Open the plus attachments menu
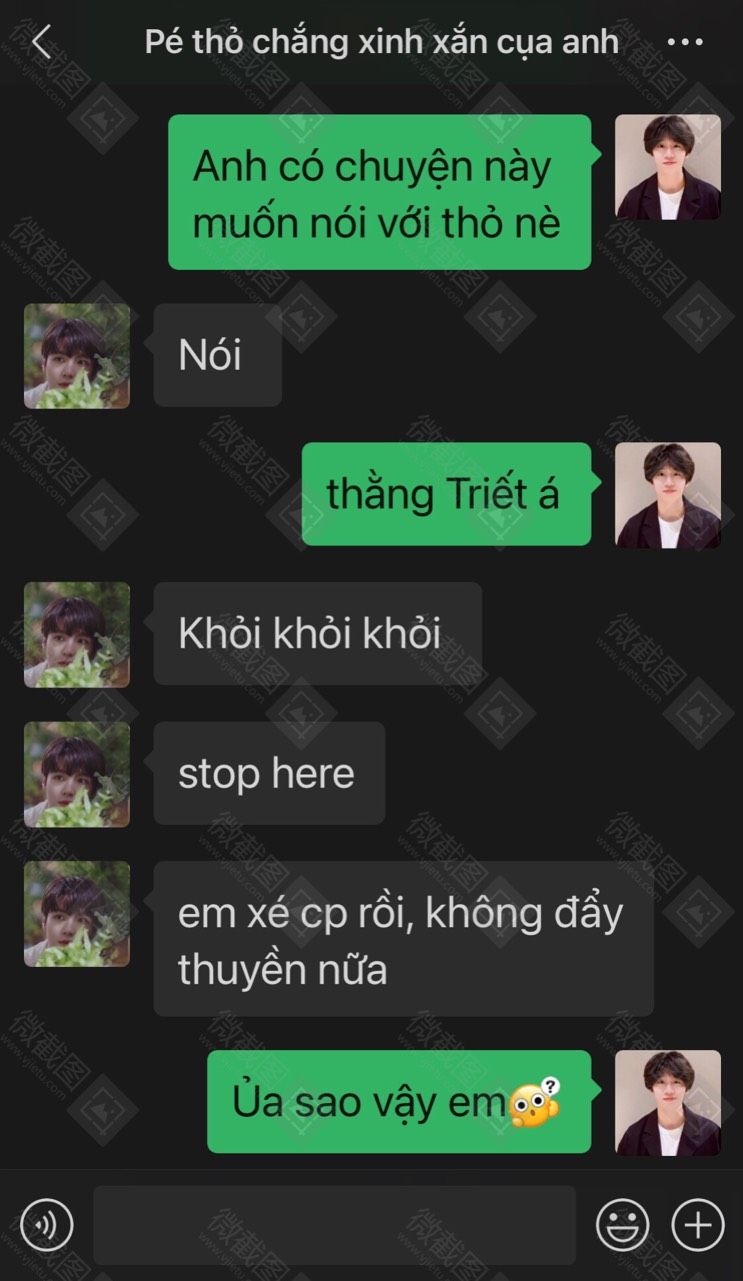Viewport: 743px width, 1281px height. pyautogui.click(x=698, y=1225)
